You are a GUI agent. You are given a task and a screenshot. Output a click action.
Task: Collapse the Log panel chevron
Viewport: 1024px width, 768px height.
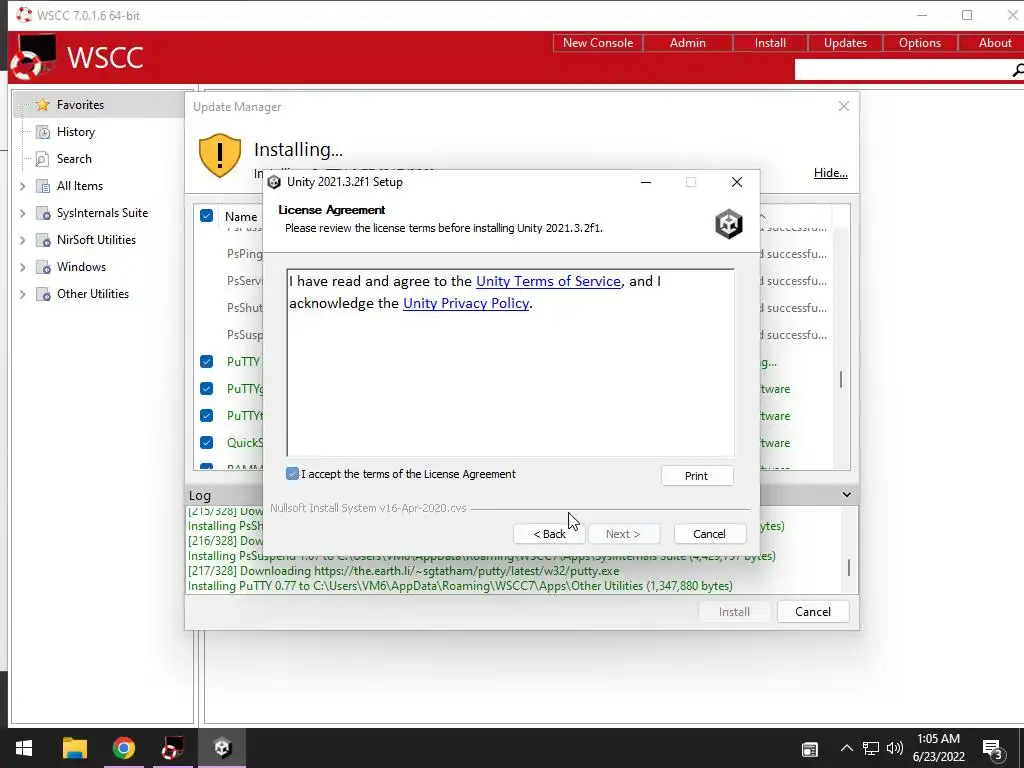pos(846,494)
